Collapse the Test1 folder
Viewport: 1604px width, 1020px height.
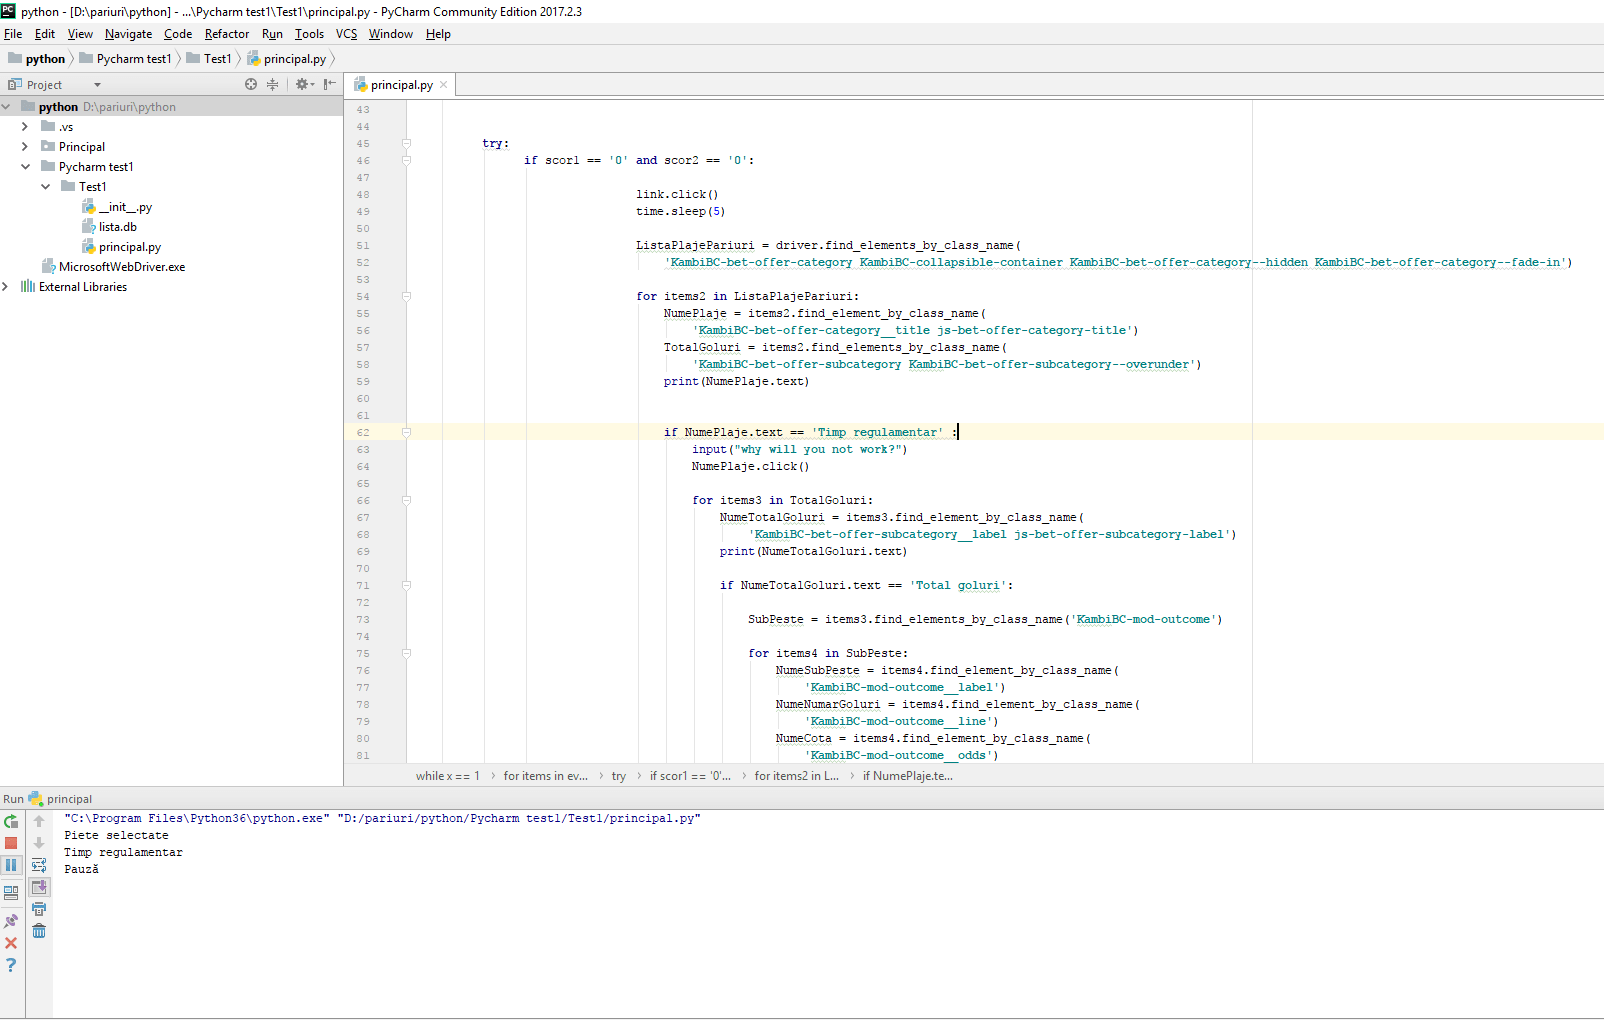click(44, 186)
